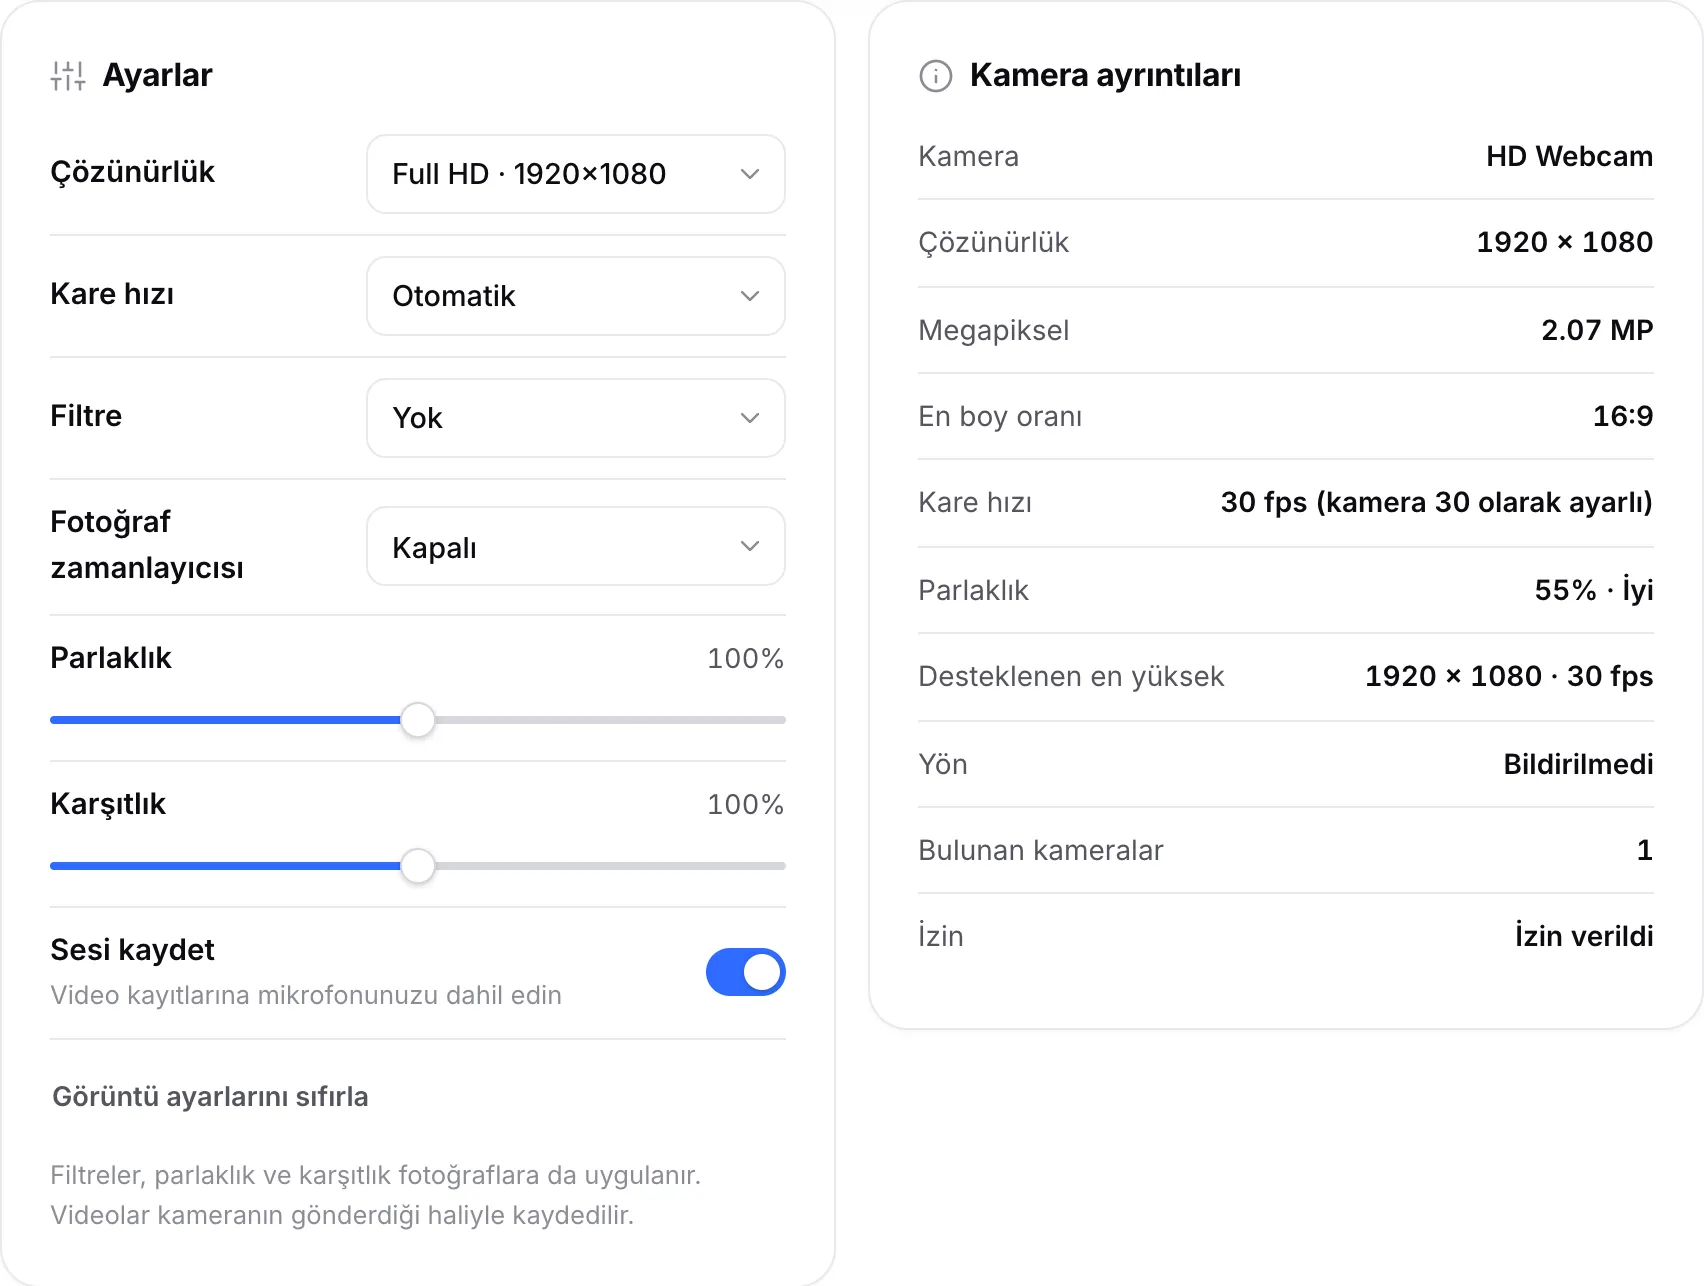Click the Ayarlar heading
Screen dimensions: 1704x1286
[x=157, y=75]
